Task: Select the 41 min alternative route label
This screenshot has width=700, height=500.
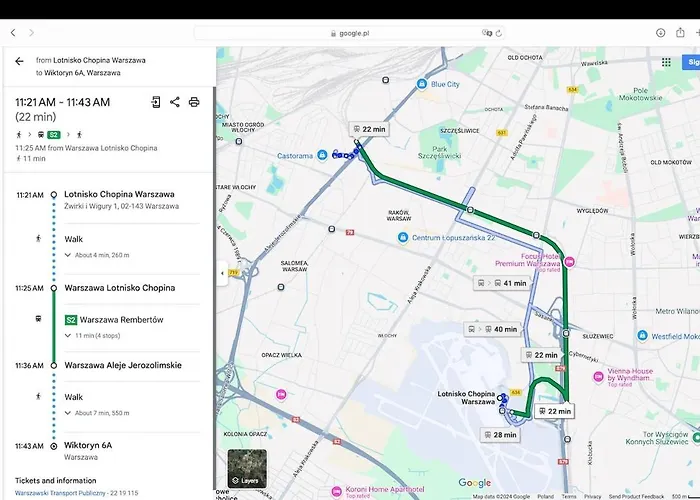Action: pos(502,283)
